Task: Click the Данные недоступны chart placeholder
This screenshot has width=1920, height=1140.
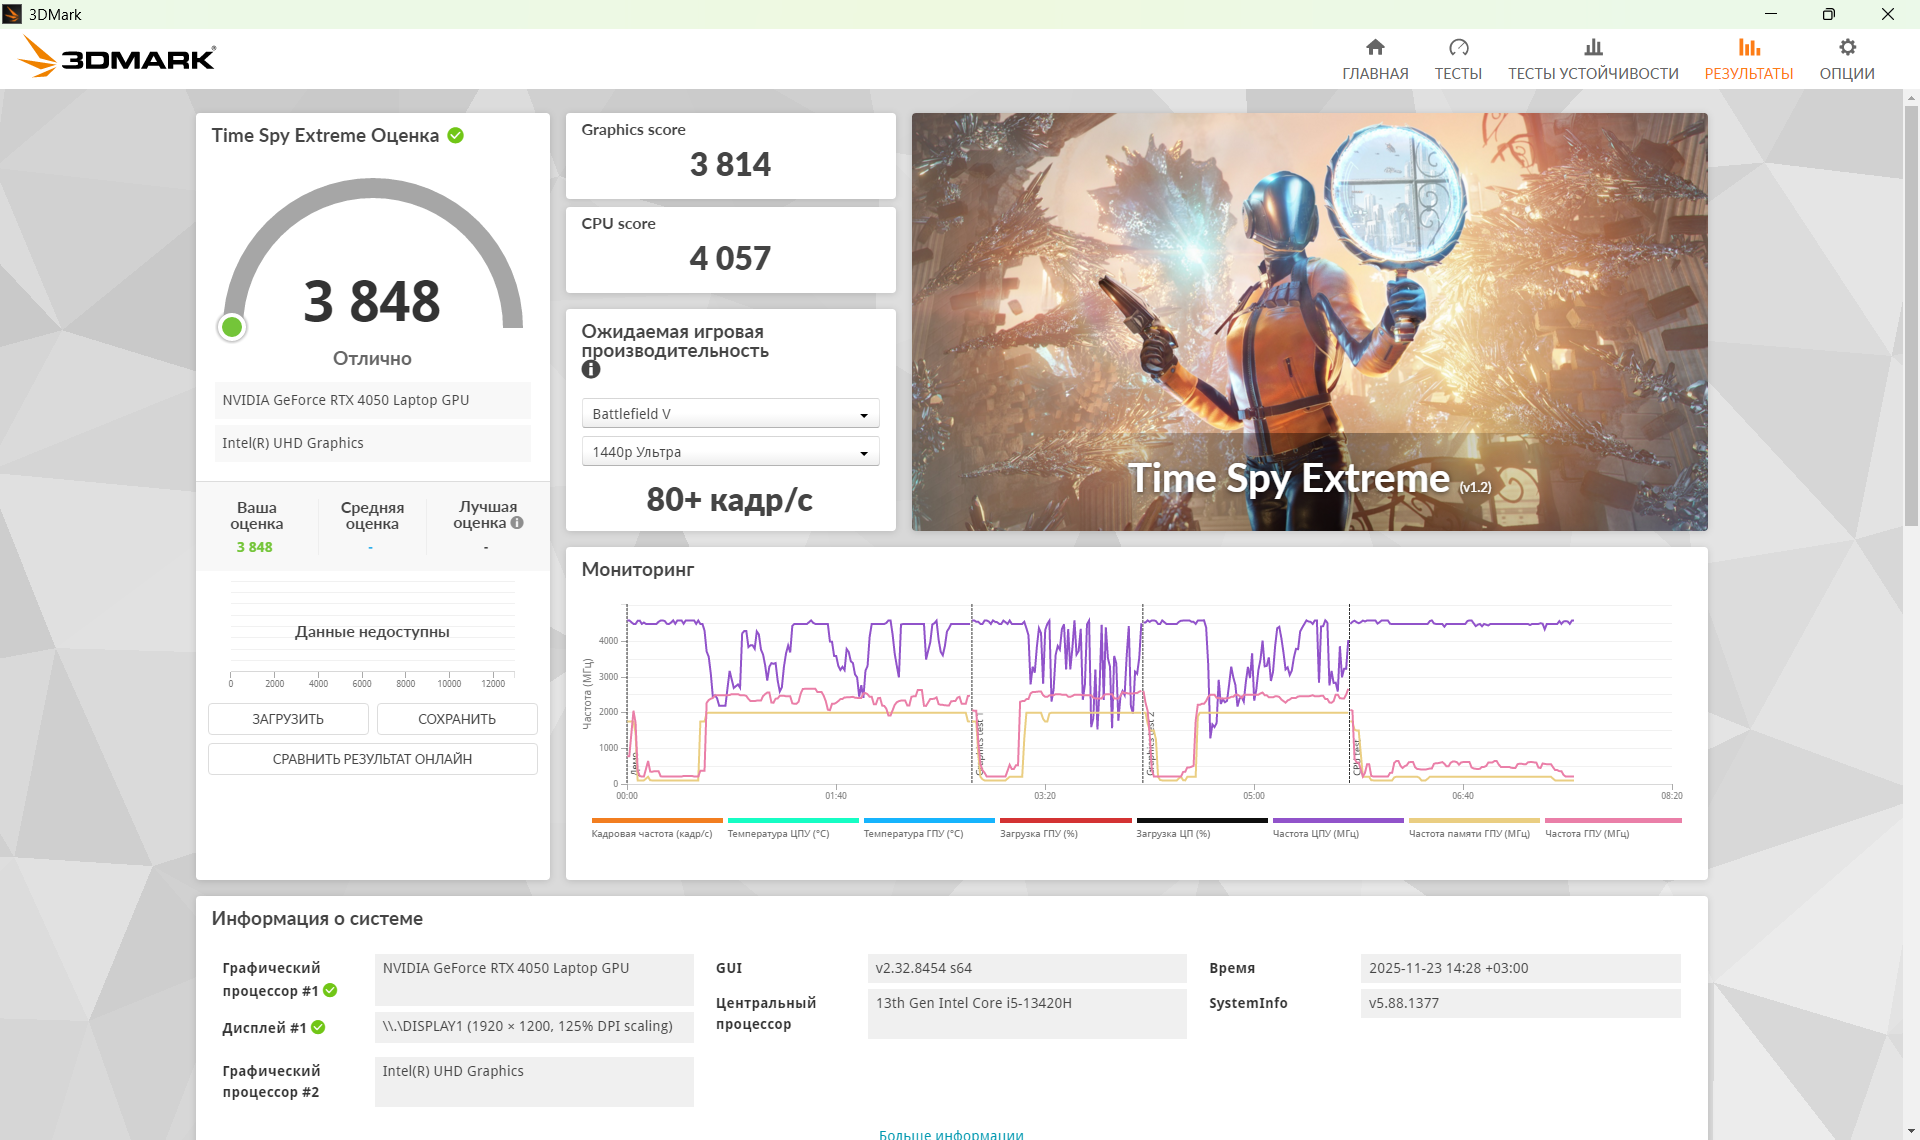Action: [372, 632]
